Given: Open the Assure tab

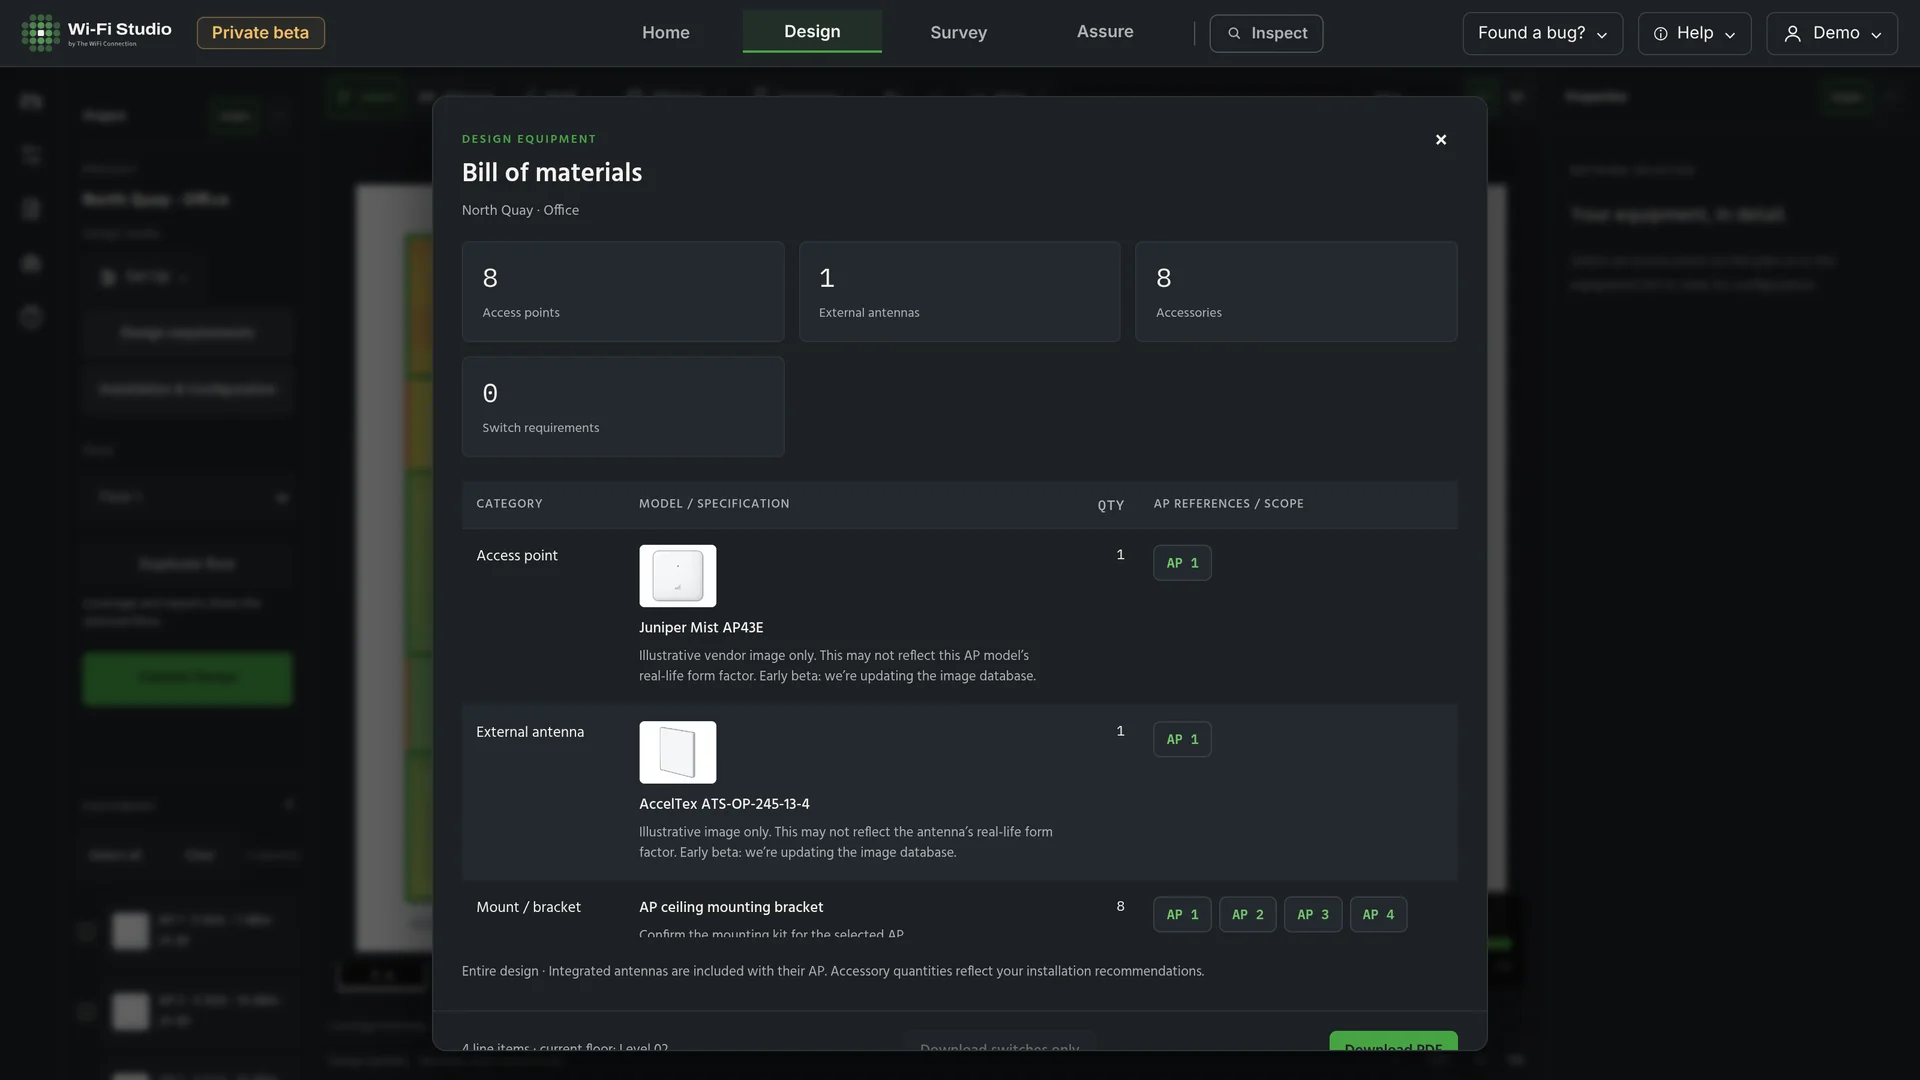Looking at the screenshot, I should coord(1105,32).
